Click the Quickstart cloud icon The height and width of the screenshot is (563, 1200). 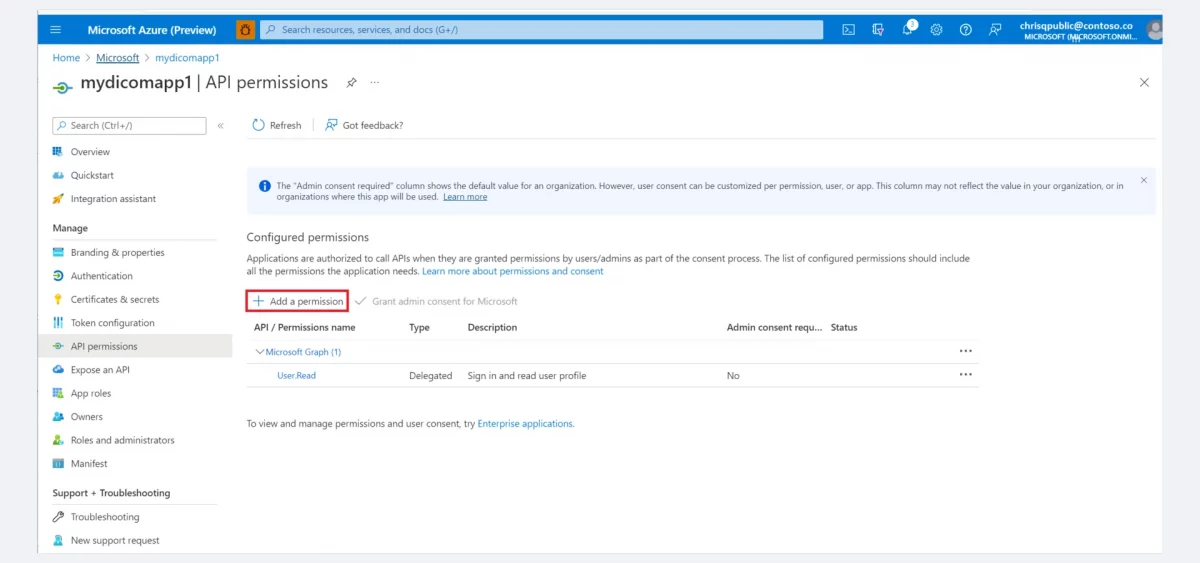(x=58, y=175)
